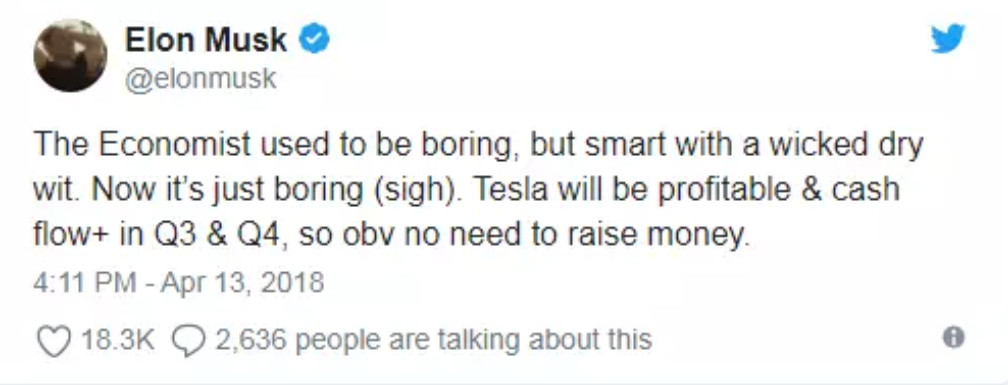
Task: Click the phrase 'Q3 & Q4' in the tweet
Action: coord(217,236)
